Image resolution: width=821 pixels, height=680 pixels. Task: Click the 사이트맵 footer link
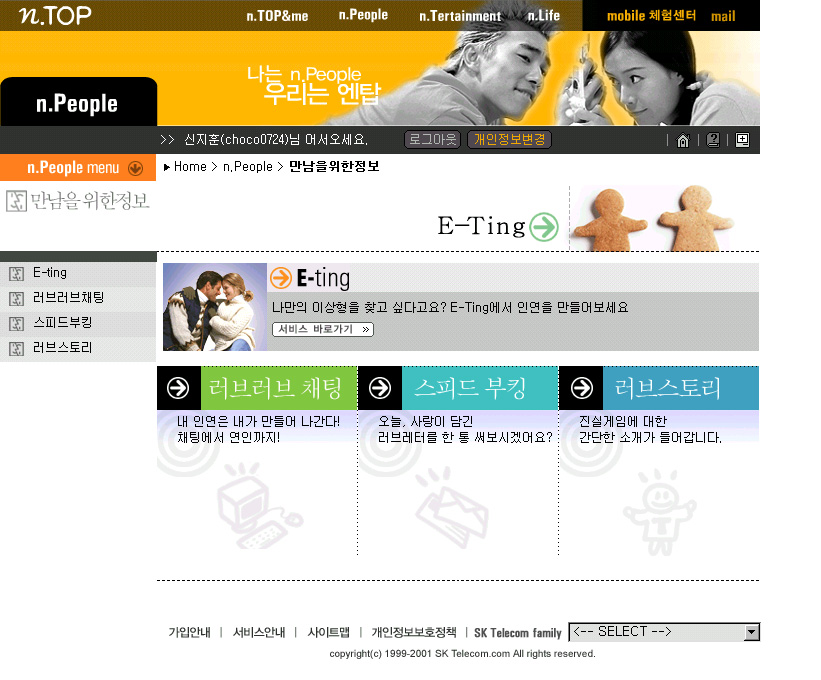[328, 632]
